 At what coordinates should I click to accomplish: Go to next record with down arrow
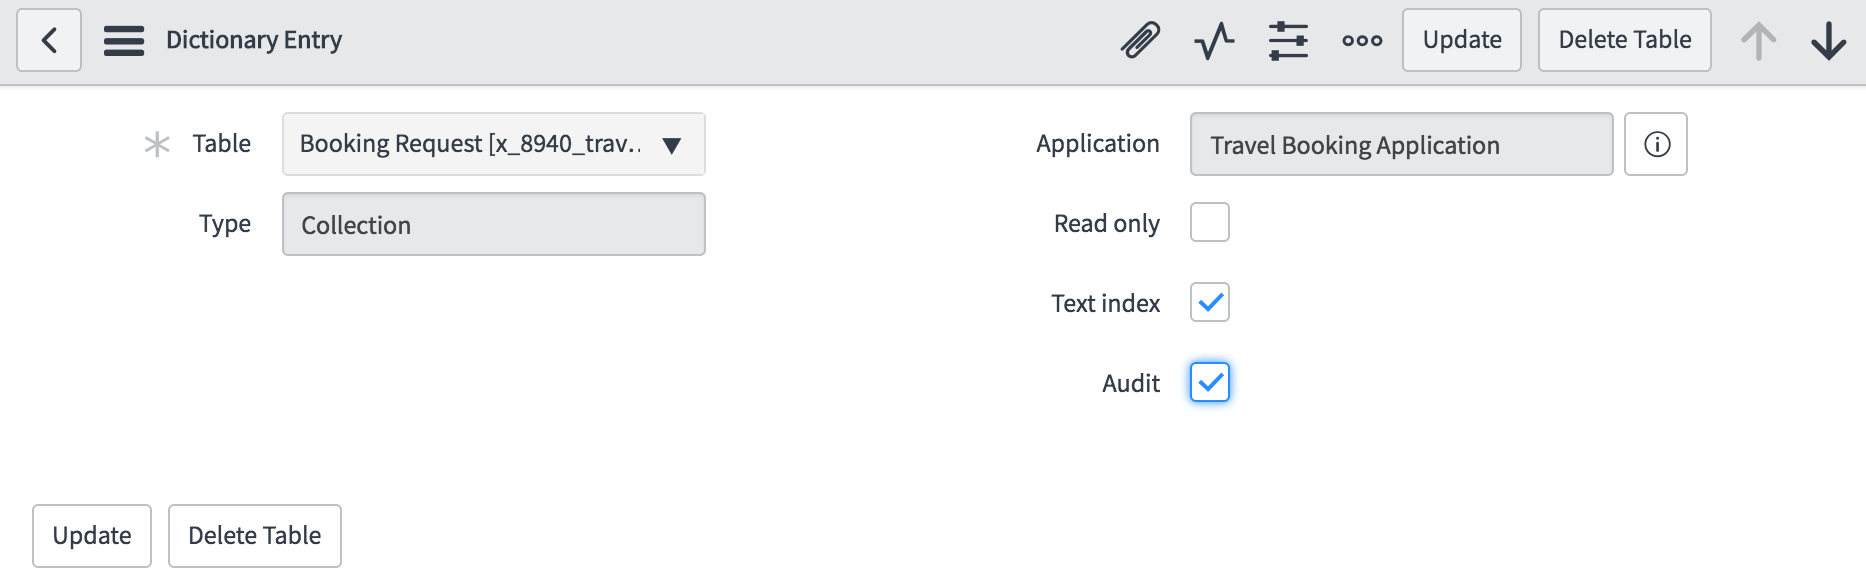pos(1829,41)
